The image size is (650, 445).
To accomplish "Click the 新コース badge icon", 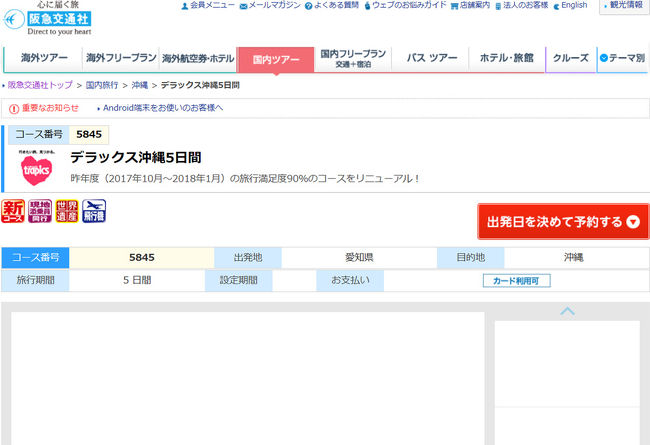I will point(13,211).
